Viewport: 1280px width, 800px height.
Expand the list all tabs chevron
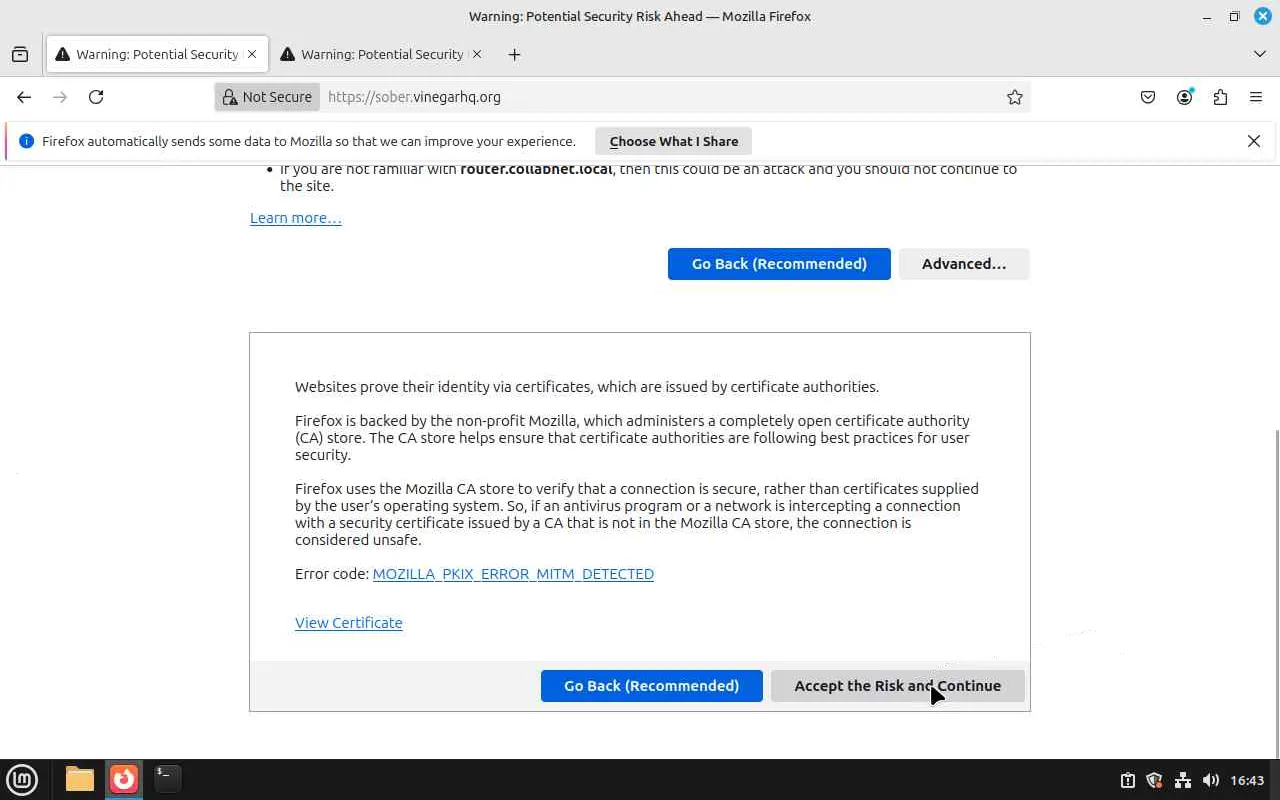pyautogui.click(x=1259, y=54)
